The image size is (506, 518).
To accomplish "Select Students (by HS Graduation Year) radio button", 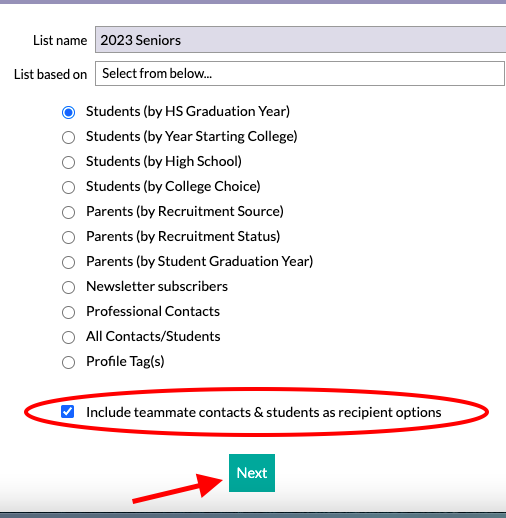I will point(68,112).
